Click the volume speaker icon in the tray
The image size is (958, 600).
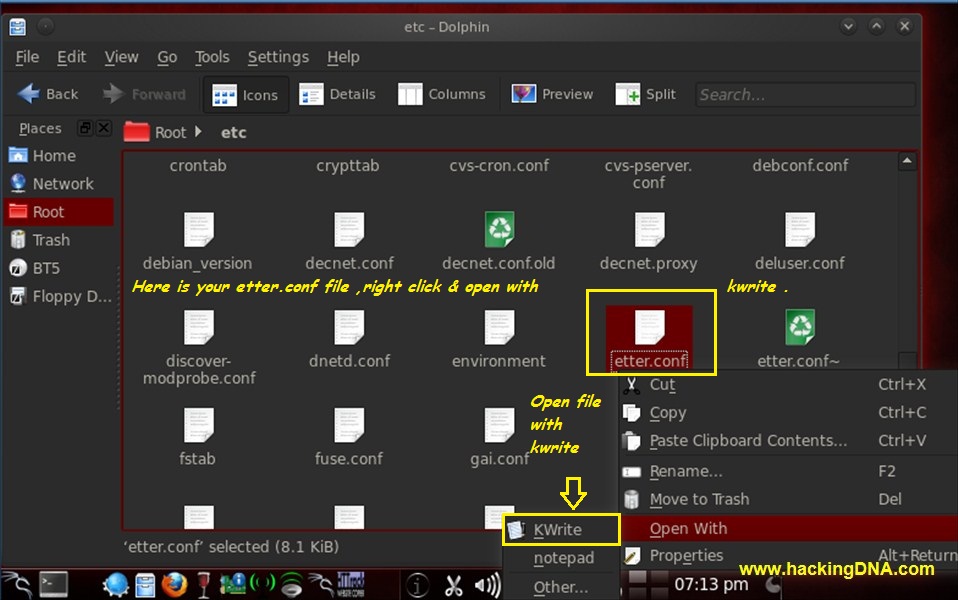[486, 582]
